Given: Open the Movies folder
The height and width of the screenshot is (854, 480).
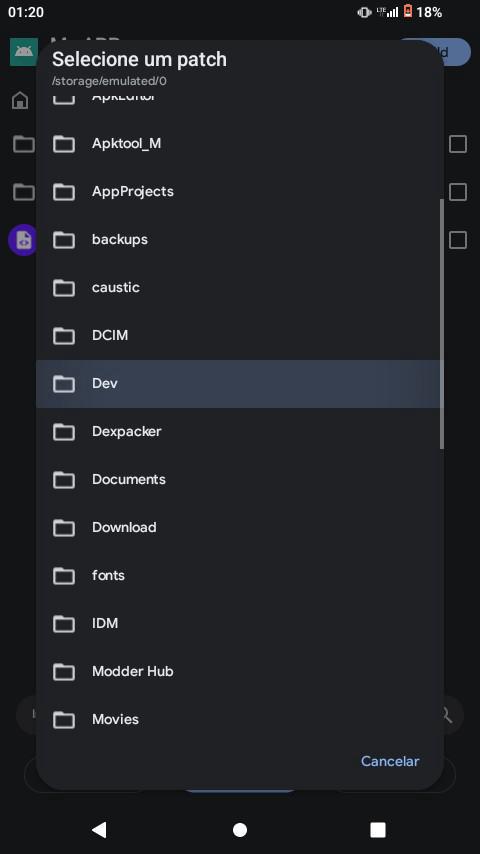Looking at the screenshot, I should click(240, 719).
